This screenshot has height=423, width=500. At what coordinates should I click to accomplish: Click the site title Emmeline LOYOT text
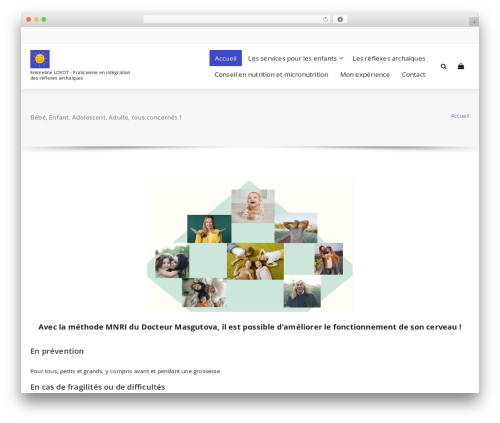coord(80,75)
